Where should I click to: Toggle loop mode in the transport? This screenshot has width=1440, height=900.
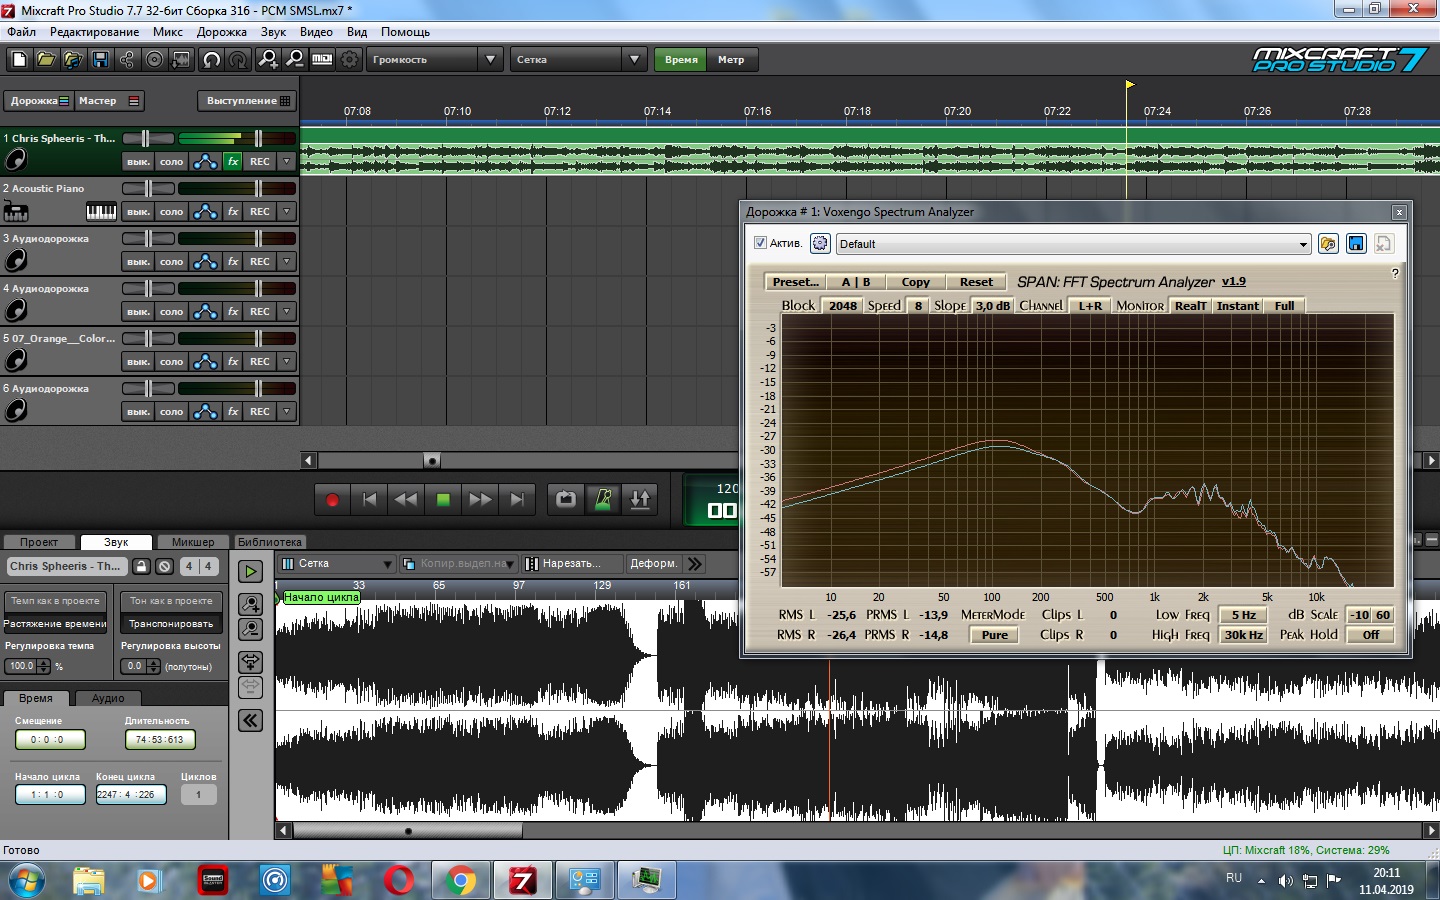click(566, 499)
